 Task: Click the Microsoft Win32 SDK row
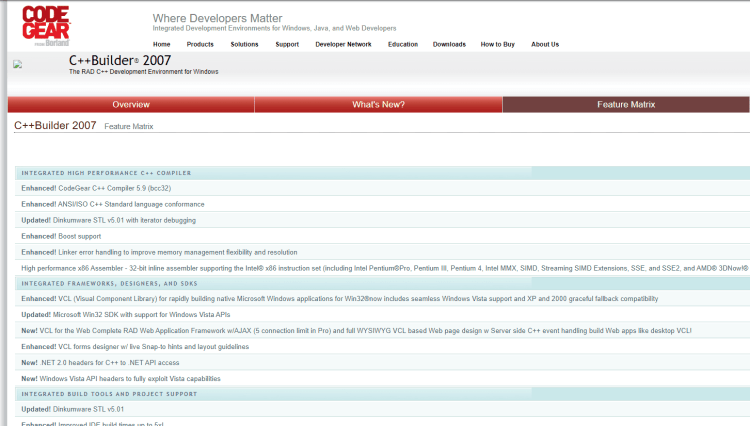point(383,315)
